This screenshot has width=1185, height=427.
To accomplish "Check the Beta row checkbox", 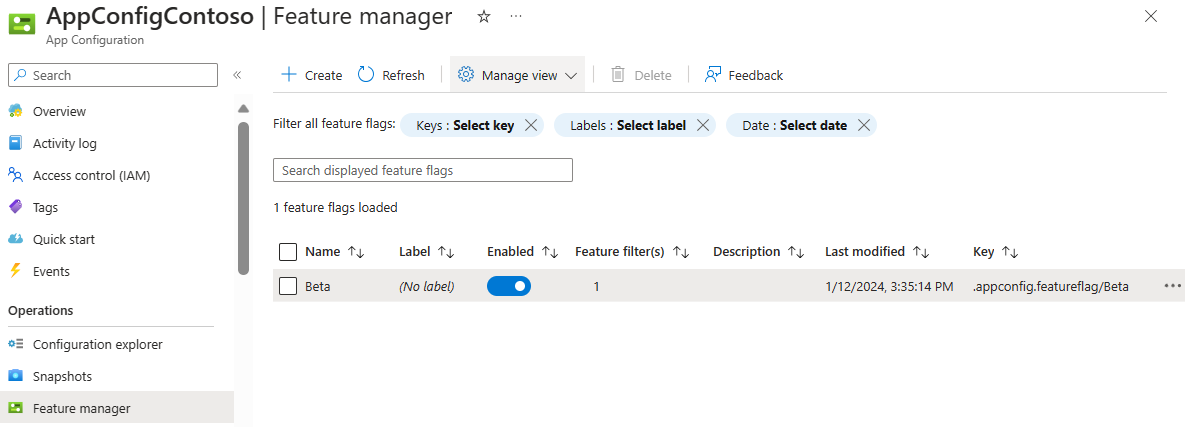I will [288, 286].
